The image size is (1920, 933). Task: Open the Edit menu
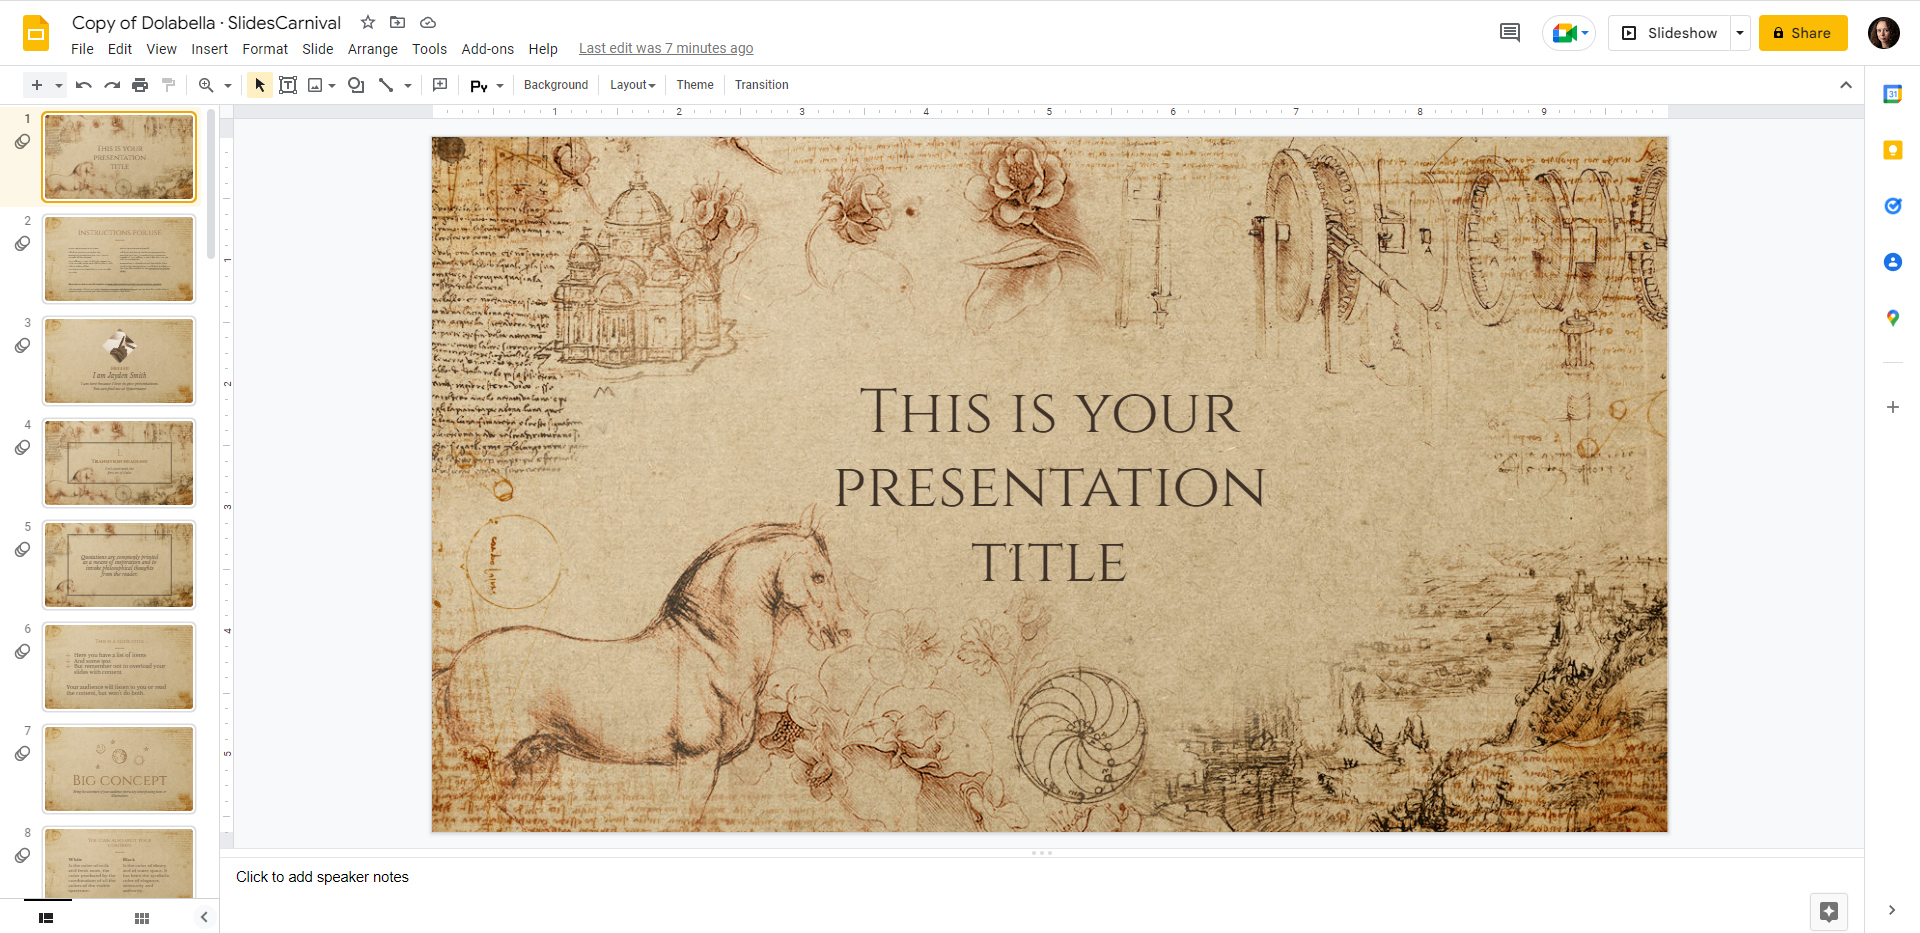120,49
